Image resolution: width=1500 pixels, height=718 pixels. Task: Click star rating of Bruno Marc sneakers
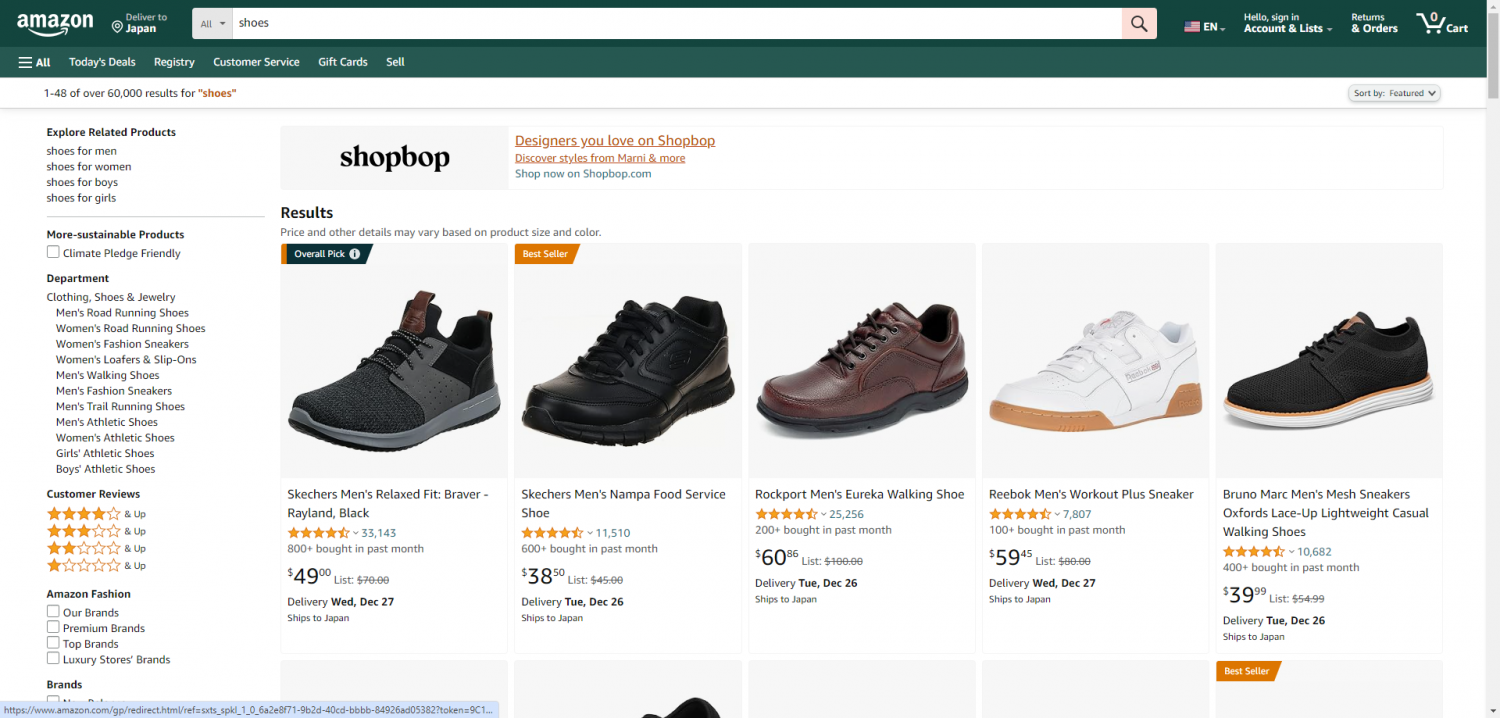[x=1255, y=552]
